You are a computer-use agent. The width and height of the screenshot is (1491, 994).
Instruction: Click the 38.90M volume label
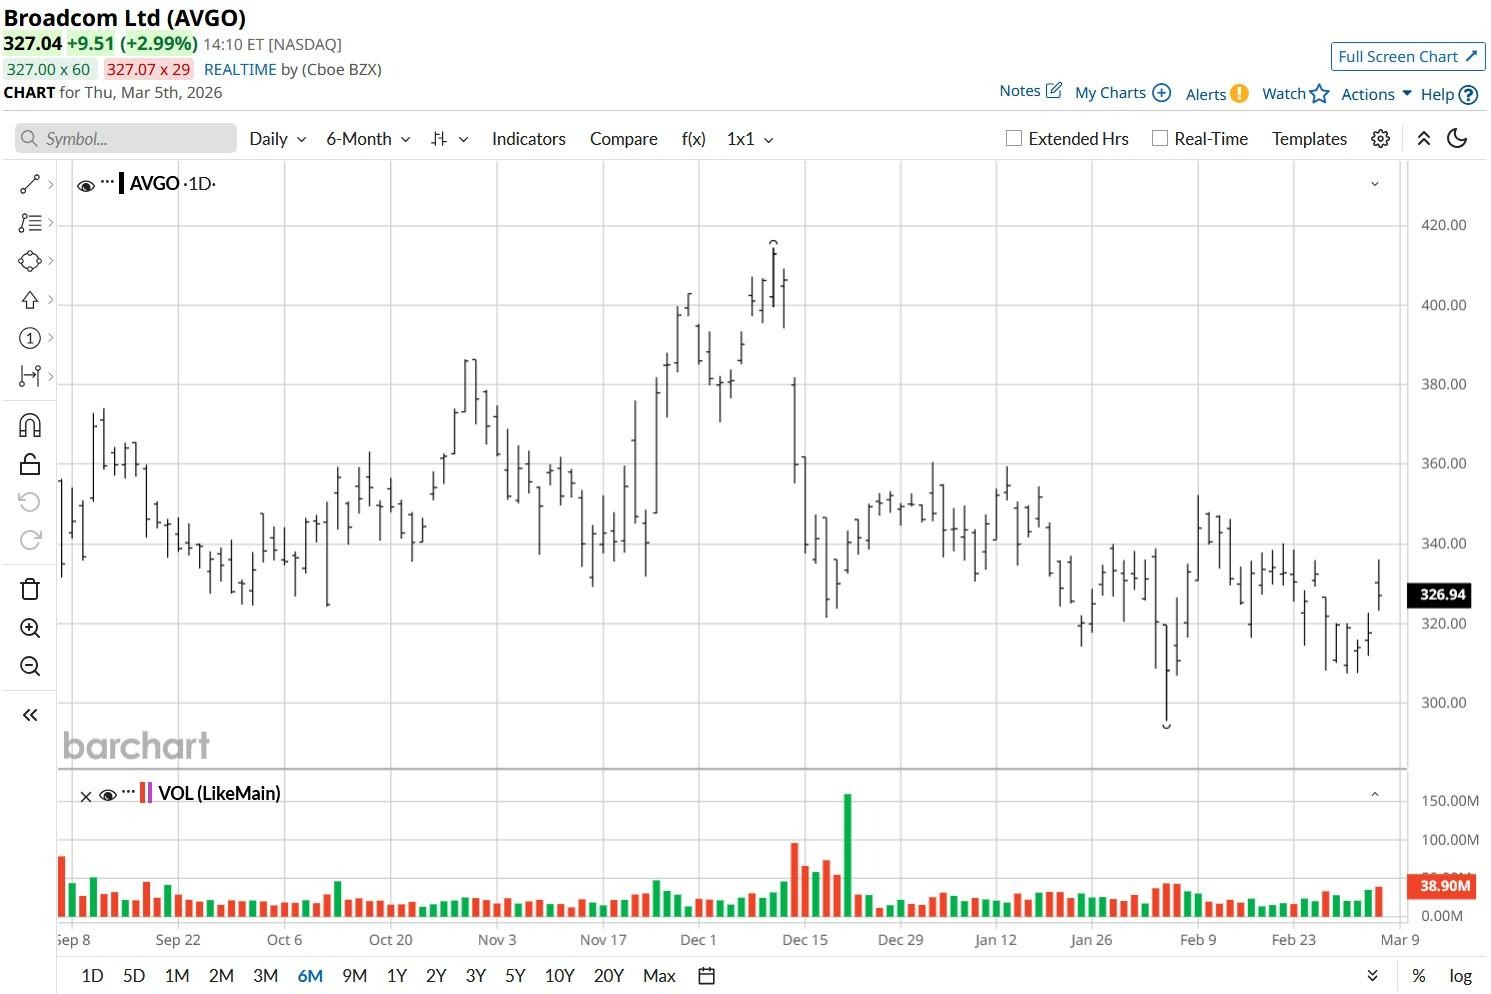click(x=1439, y=886)
